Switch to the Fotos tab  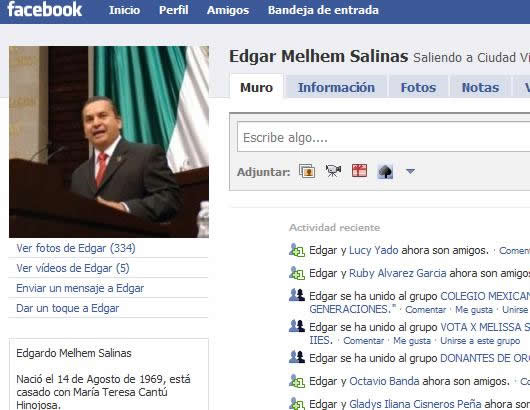[x=418, y=88]
